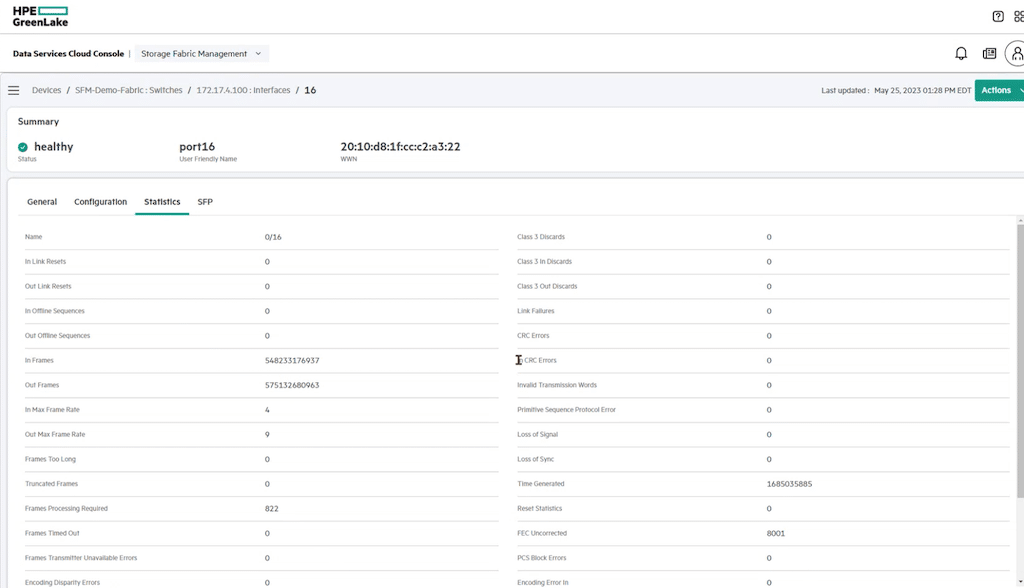Expand the Actions button menu
1024x588 pixels.
1000,90
